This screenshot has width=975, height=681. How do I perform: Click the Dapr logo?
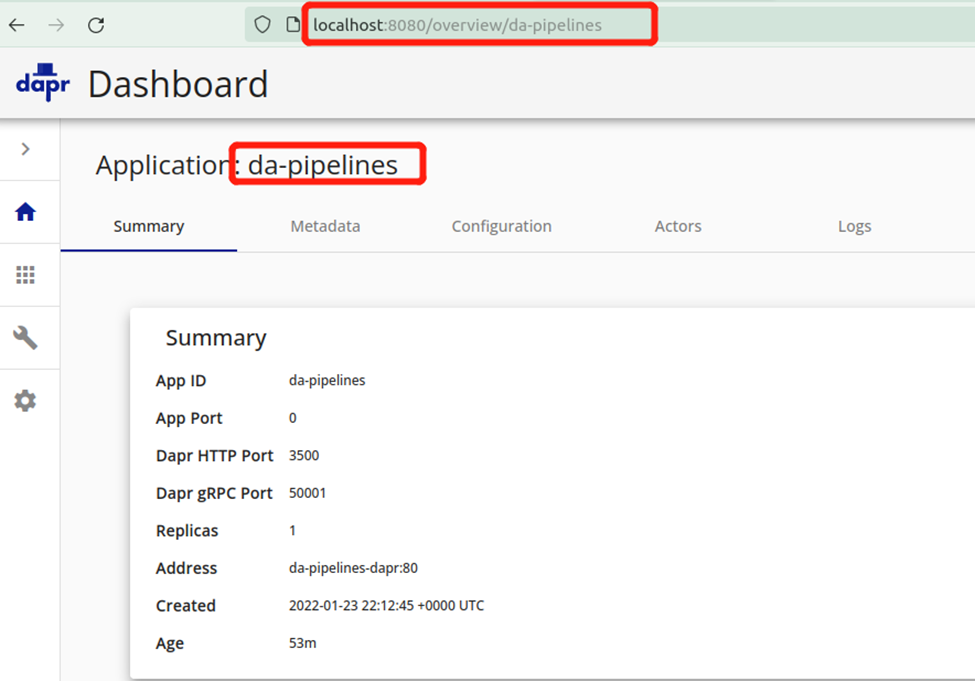43,82
